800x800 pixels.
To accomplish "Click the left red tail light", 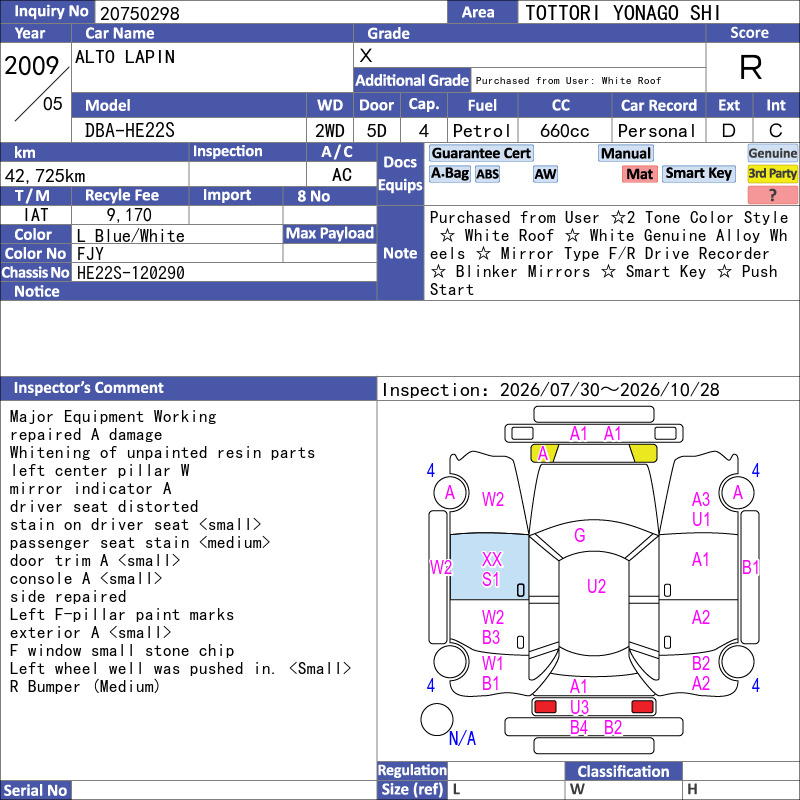I will click(x=544, y=707).
